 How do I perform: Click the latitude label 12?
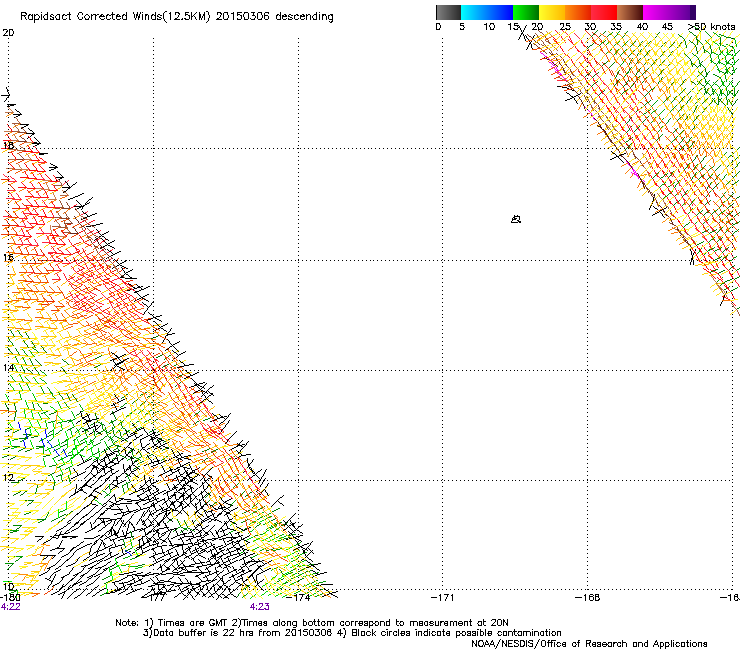pyautogui.click(x=8, y=477)
